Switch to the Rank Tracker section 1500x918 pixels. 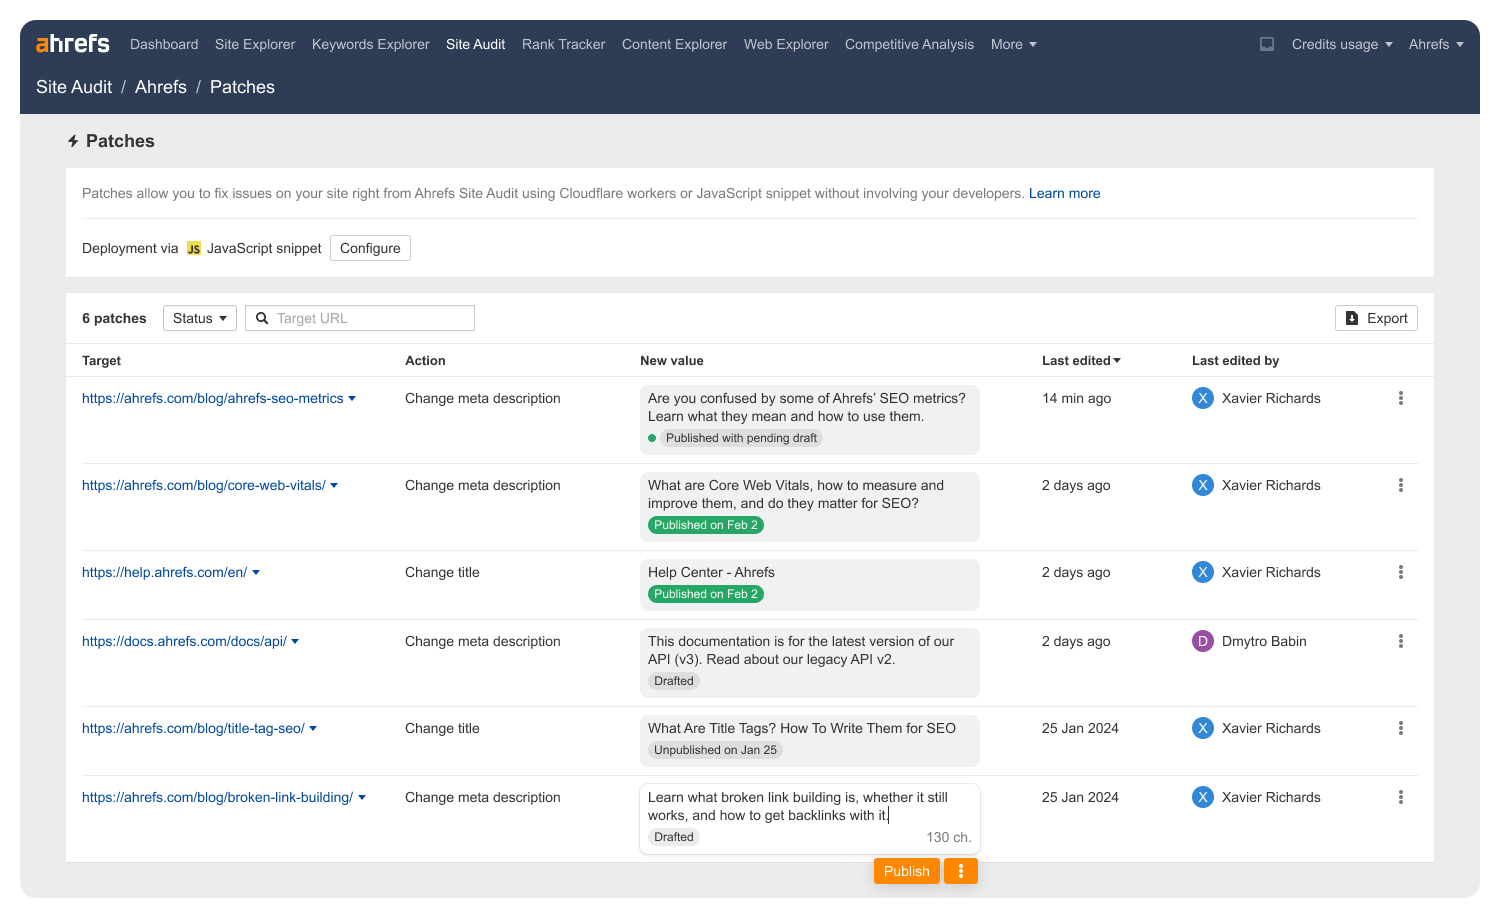pyautogui.click(x=563, y=44)
